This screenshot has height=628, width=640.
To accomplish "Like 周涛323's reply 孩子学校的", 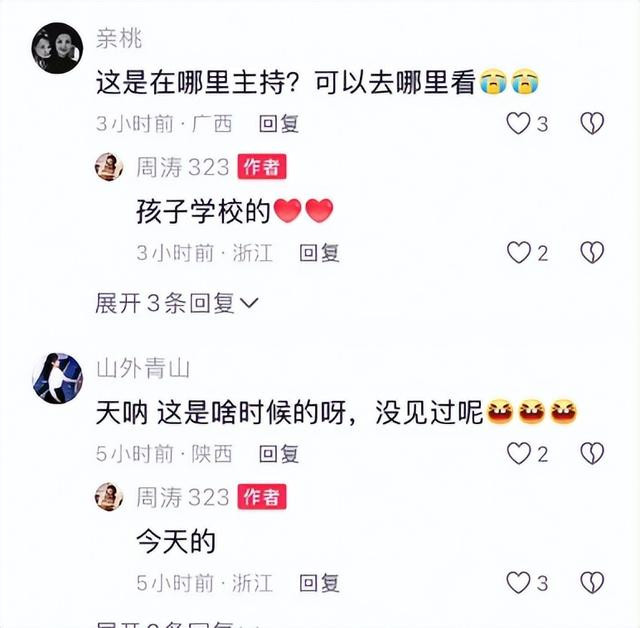I will 518,253.
